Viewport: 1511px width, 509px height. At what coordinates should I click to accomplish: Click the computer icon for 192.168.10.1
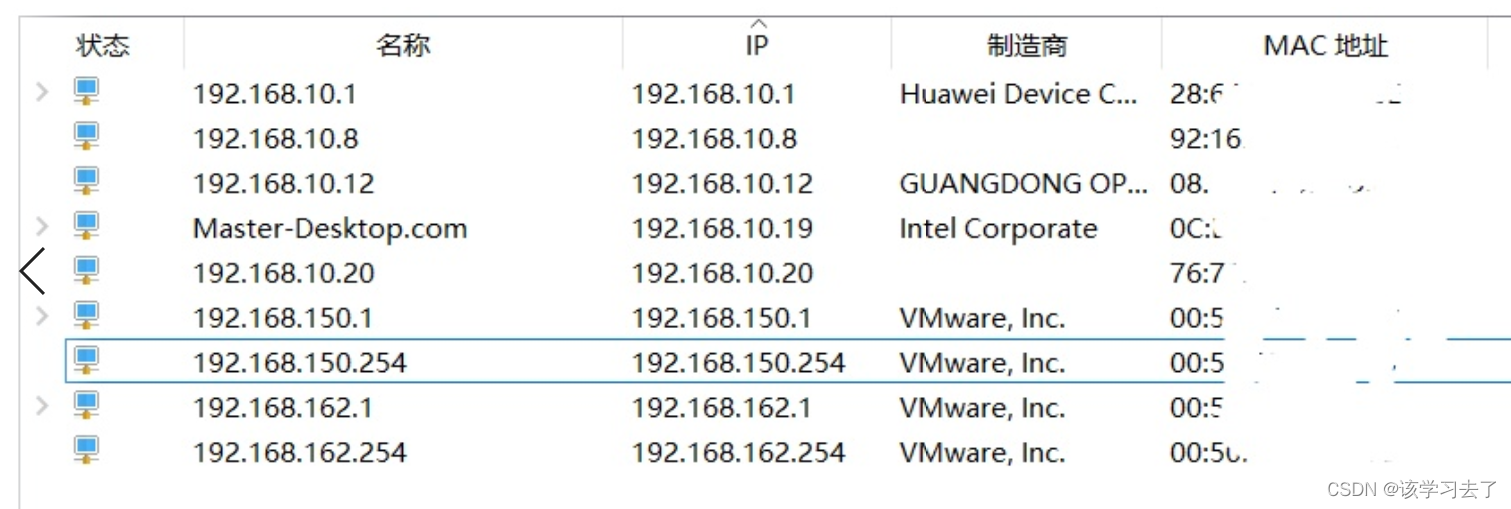point(87,93)
